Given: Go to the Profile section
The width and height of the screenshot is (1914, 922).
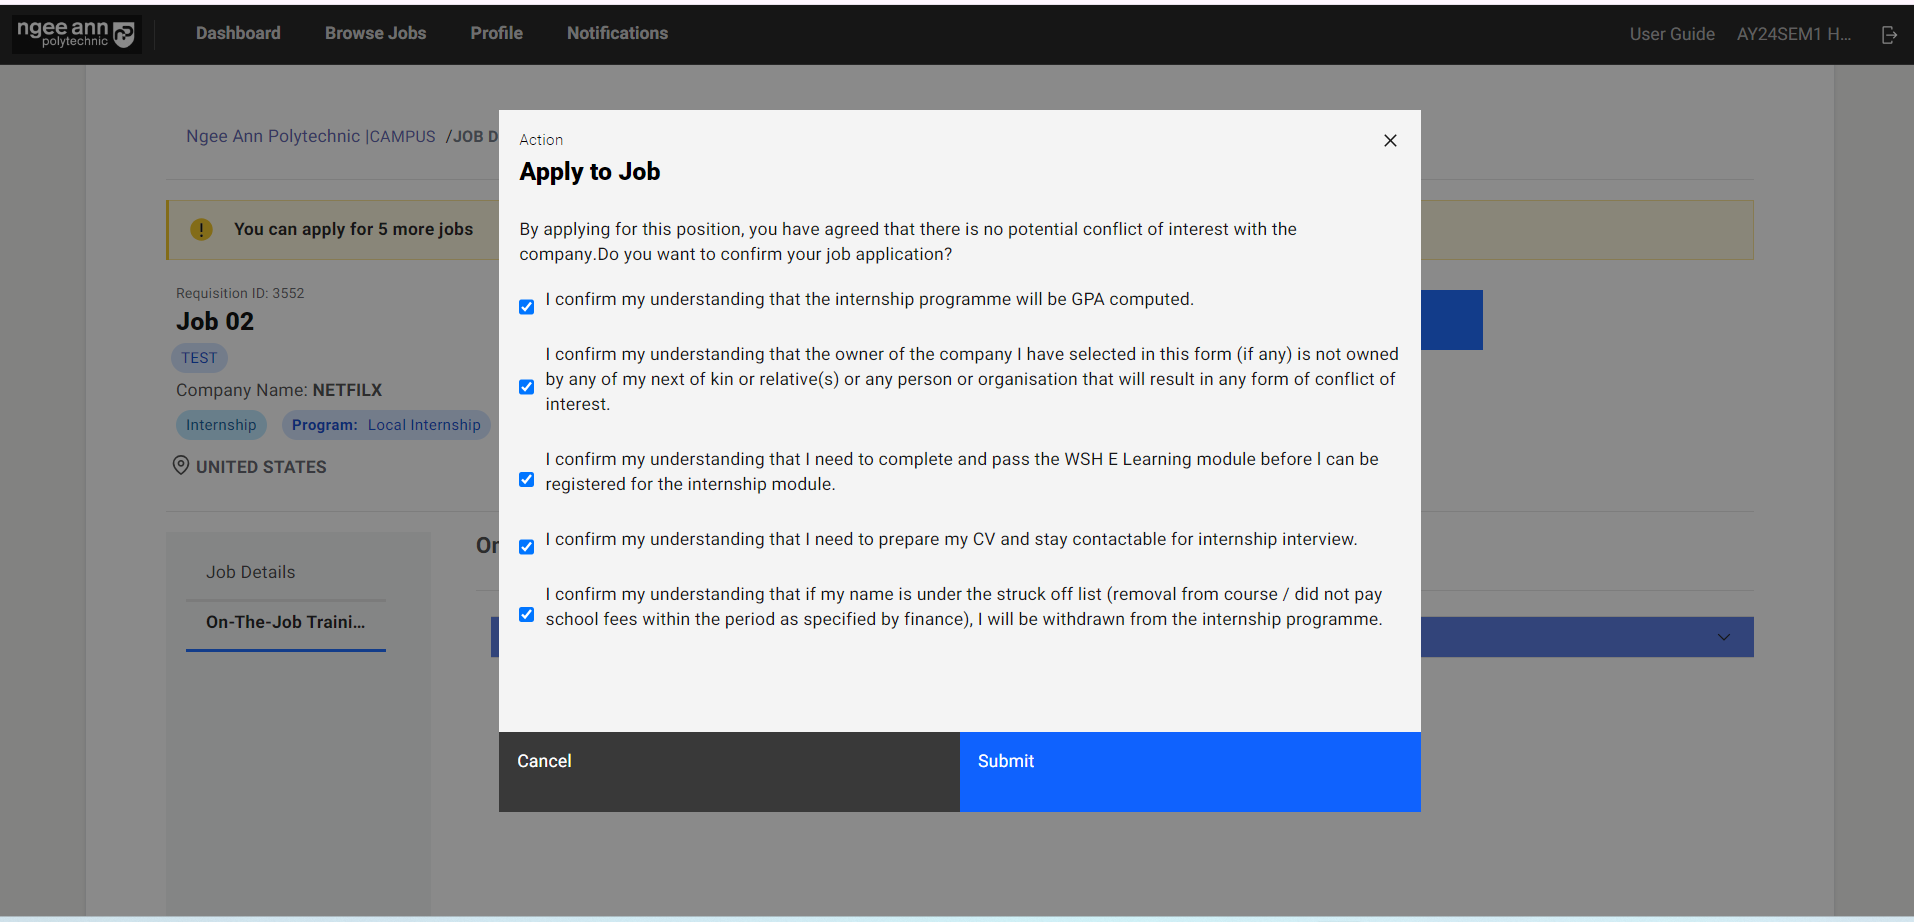Looking at the screenshot, I should [496, 33].
